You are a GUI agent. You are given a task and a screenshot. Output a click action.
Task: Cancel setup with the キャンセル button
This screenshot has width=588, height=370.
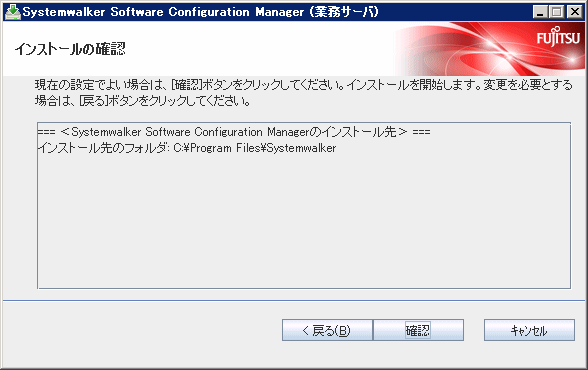[x=529, y=330]
